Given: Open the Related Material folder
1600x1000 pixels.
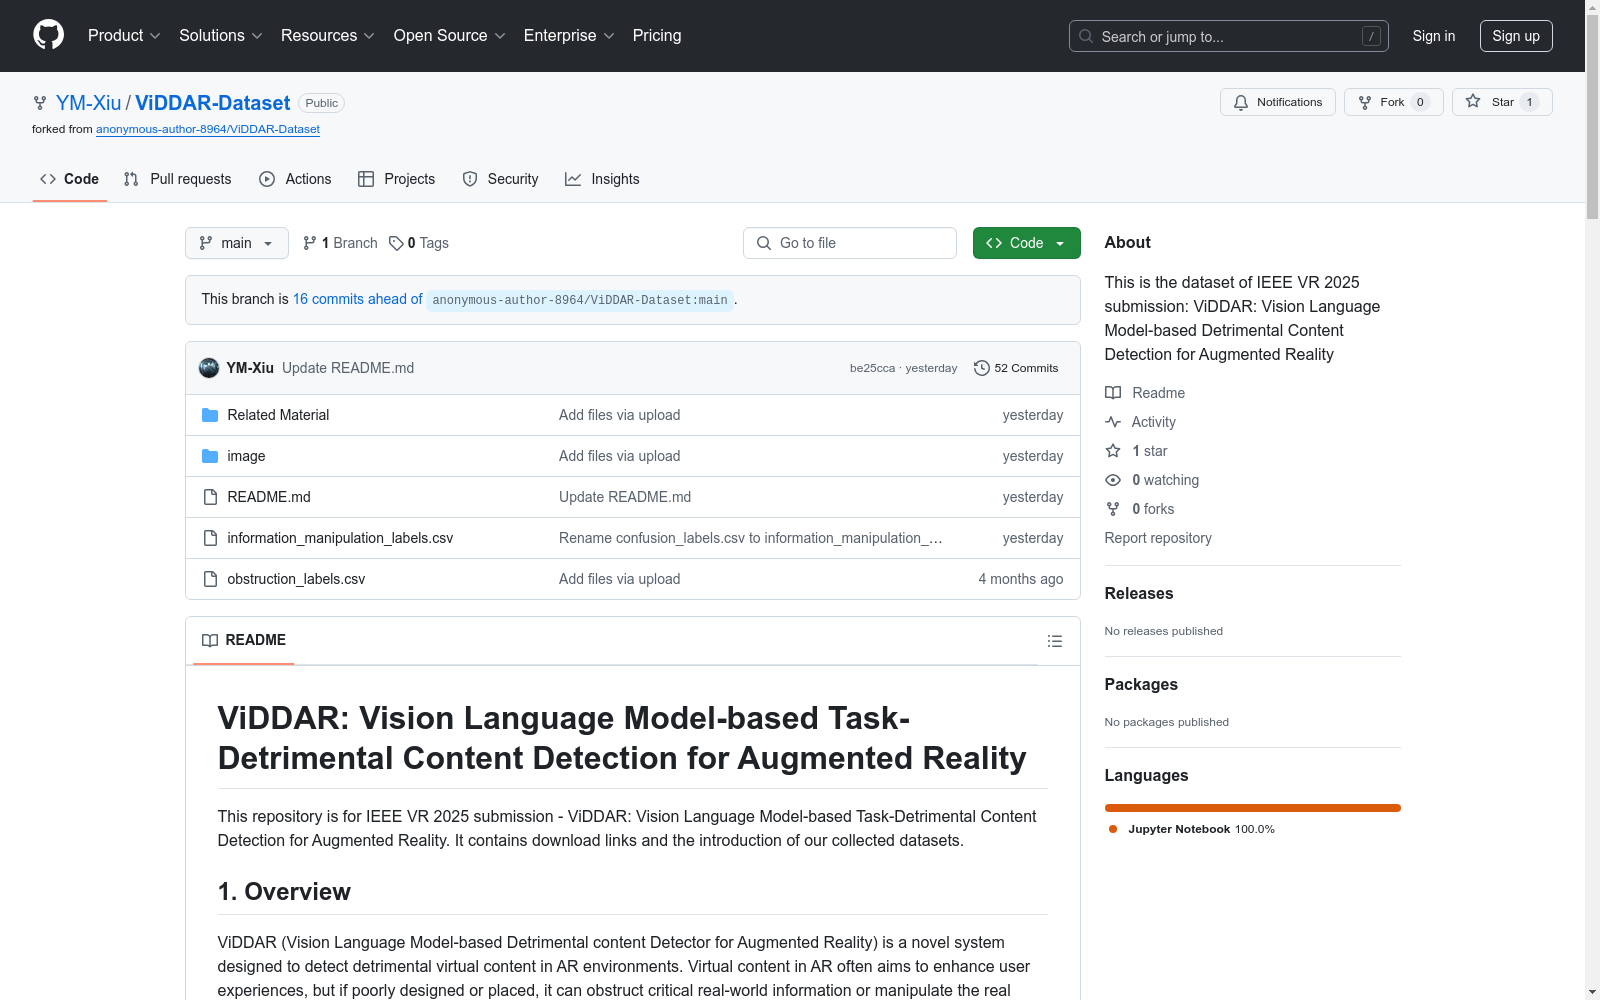Looking at the screenshot, I should 278,415.
